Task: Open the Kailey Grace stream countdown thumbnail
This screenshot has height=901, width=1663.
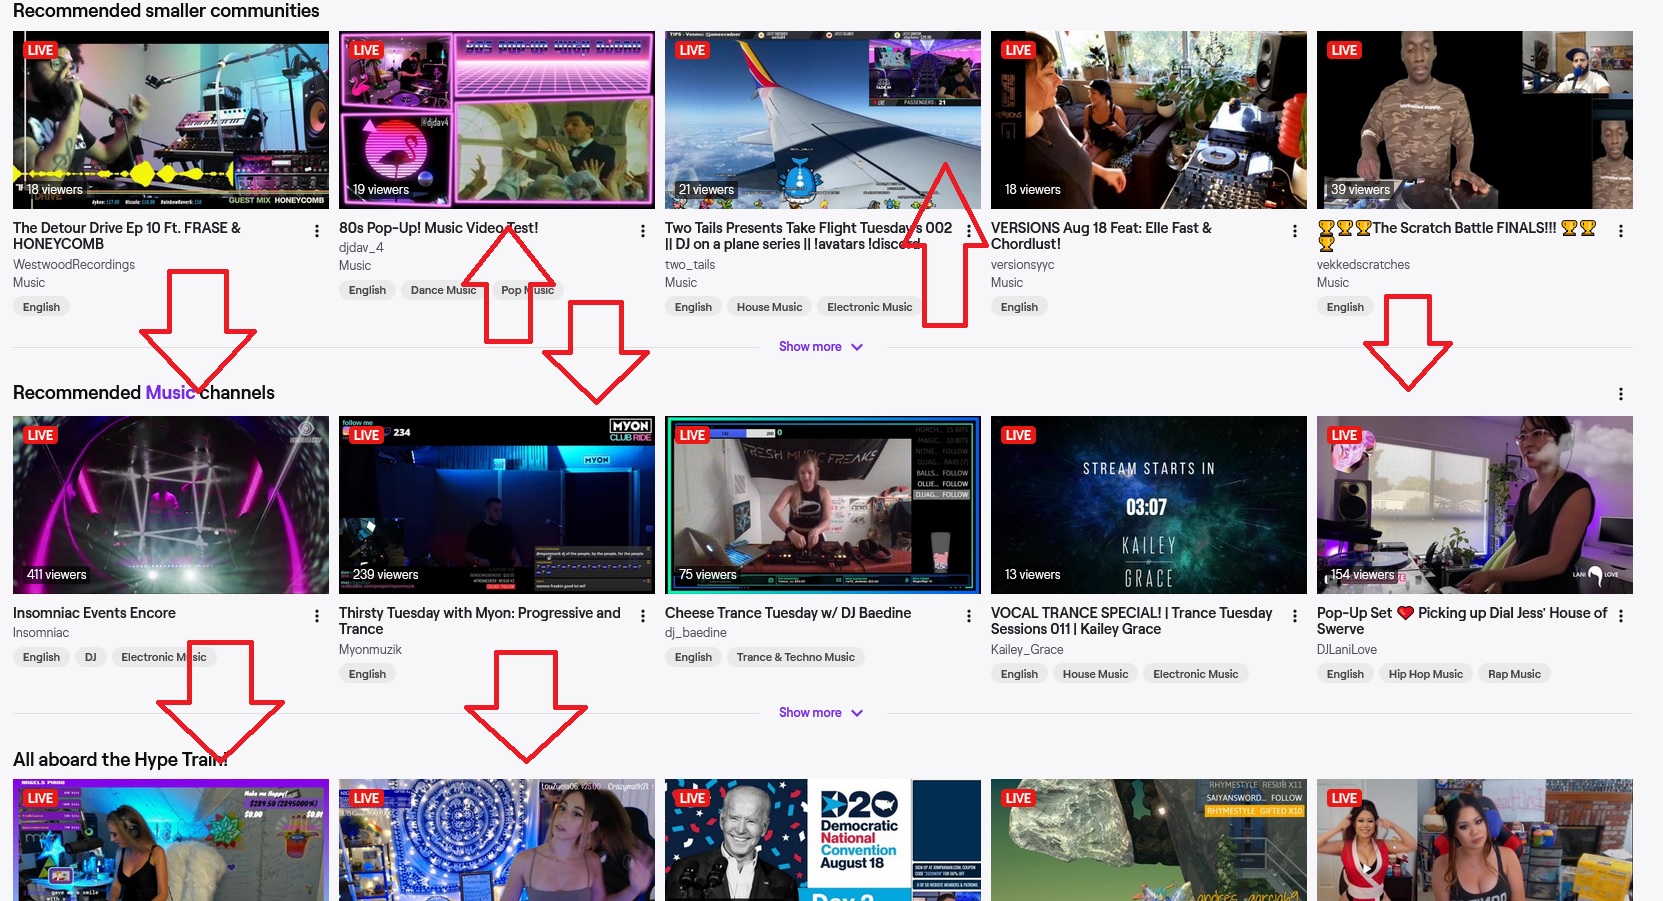Action: 1148,505
